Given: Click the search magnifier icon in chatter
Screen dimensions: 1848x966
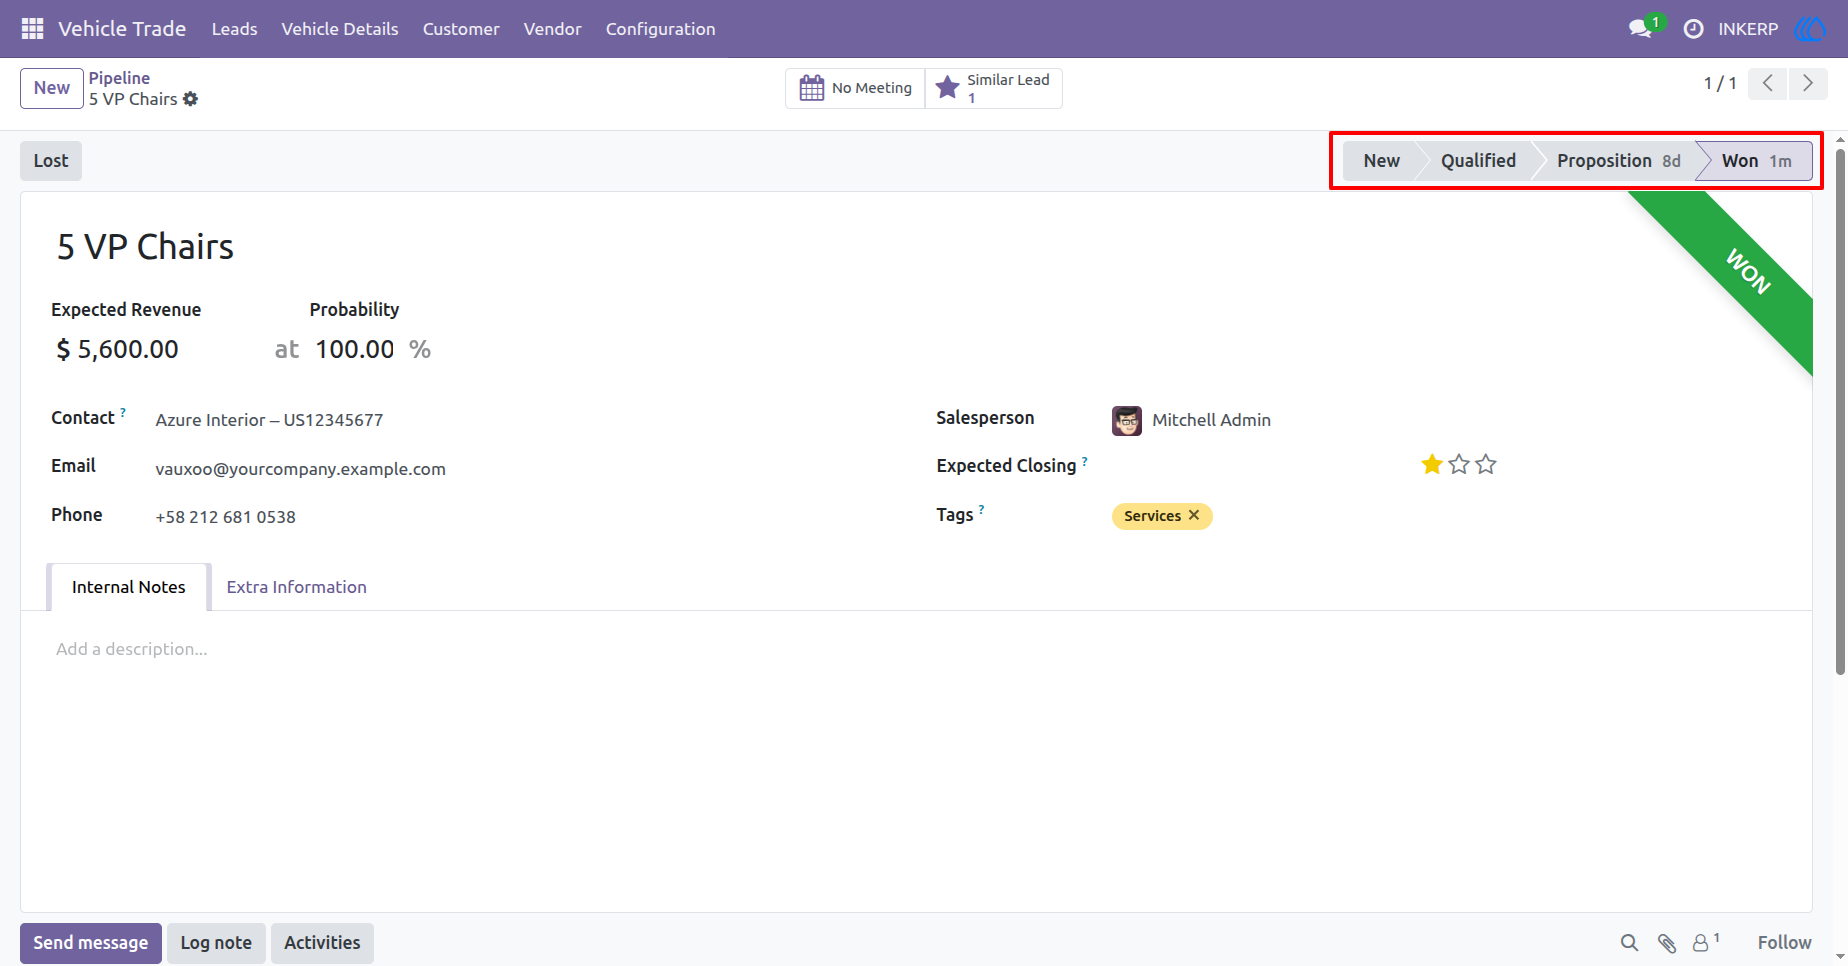Looking at the screenshot, I should (1629, 943).
